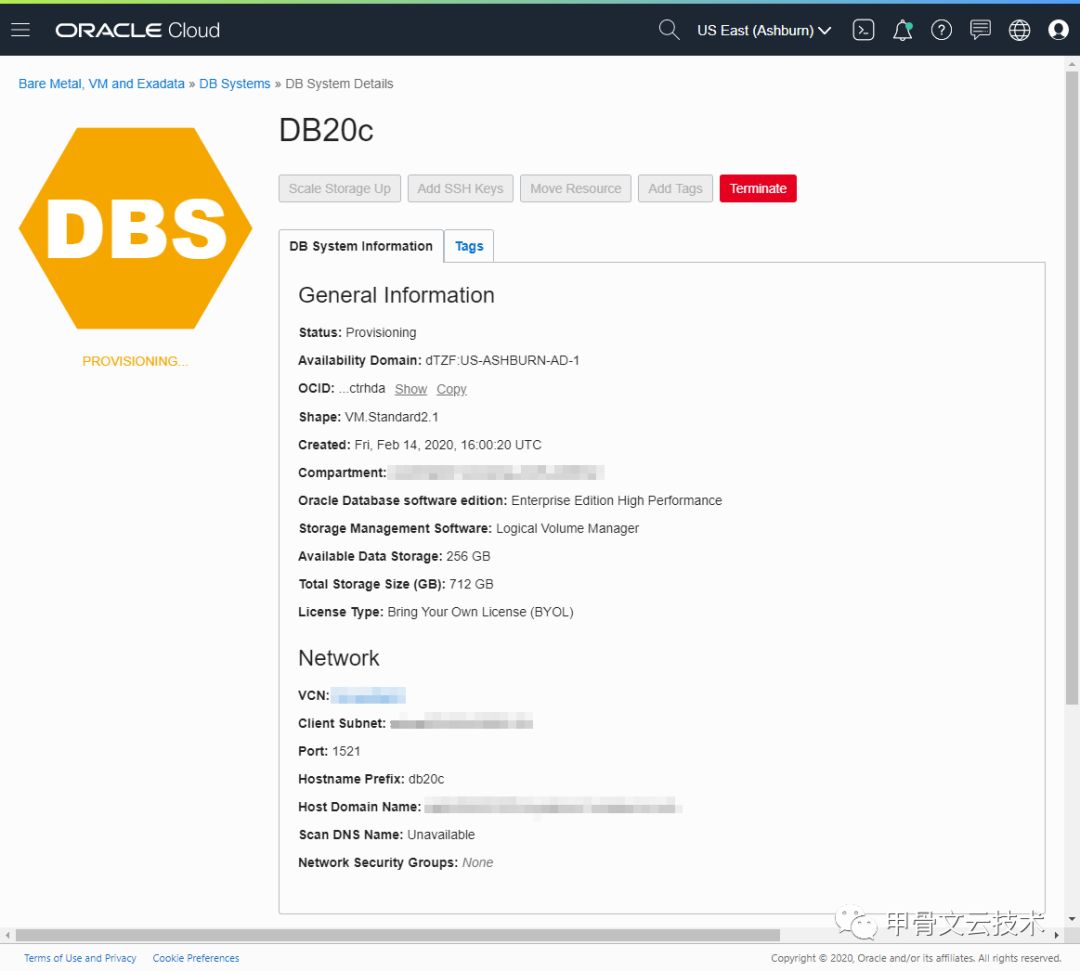Click the Created date Feb 14, 2020 value
The height and width of the screenshot is (971, 1080).
448,445
